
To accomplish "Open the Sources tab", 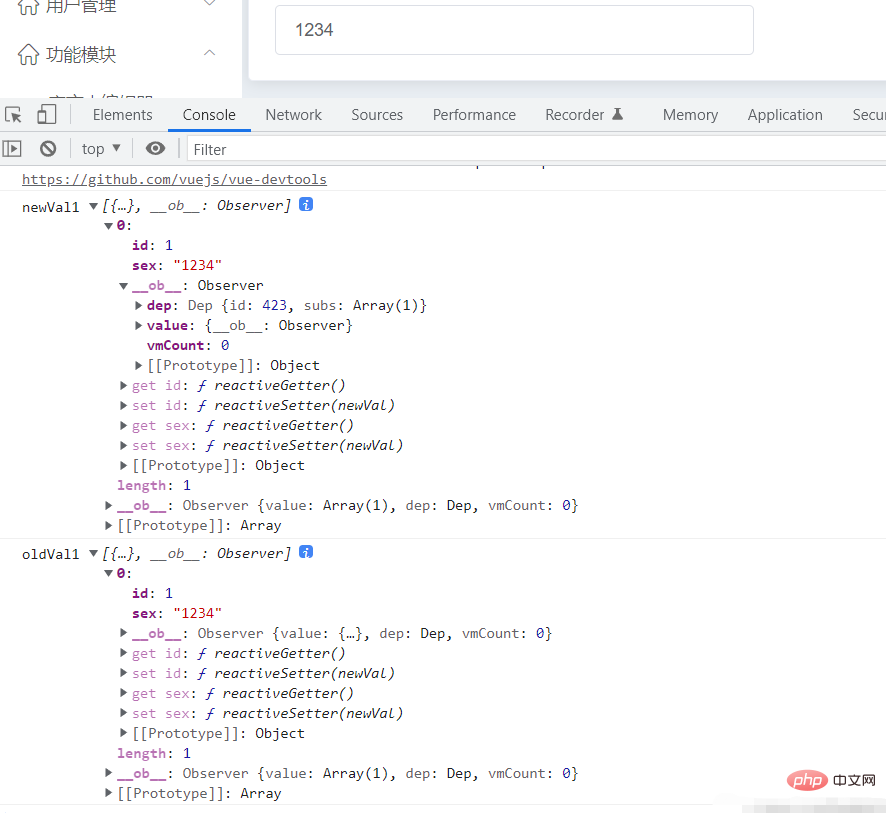I will (377, 115).
